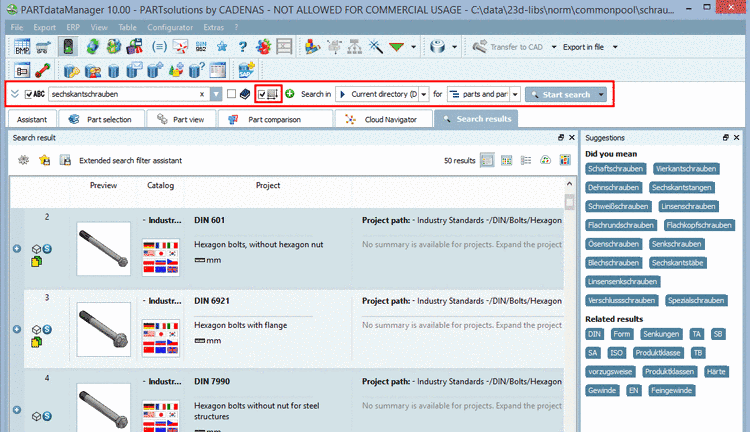750x432 pixels.
Task: Open the Start search options arrow
Action: tap(601, 94)
